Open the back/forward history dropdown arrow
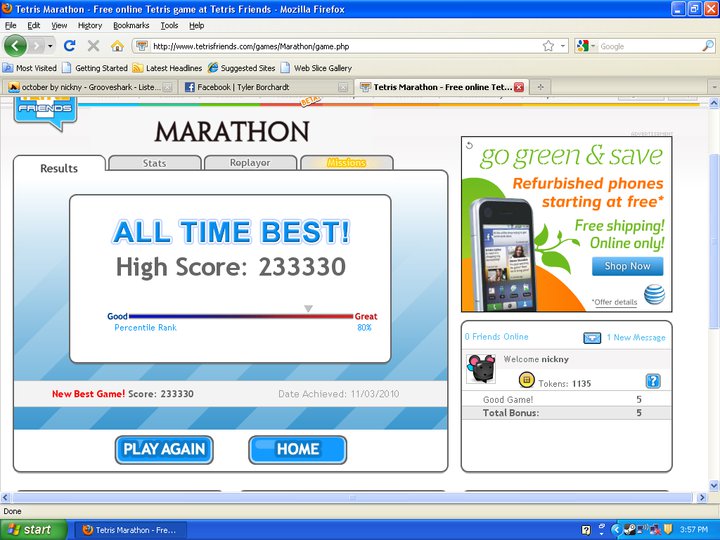 point(50,46)
